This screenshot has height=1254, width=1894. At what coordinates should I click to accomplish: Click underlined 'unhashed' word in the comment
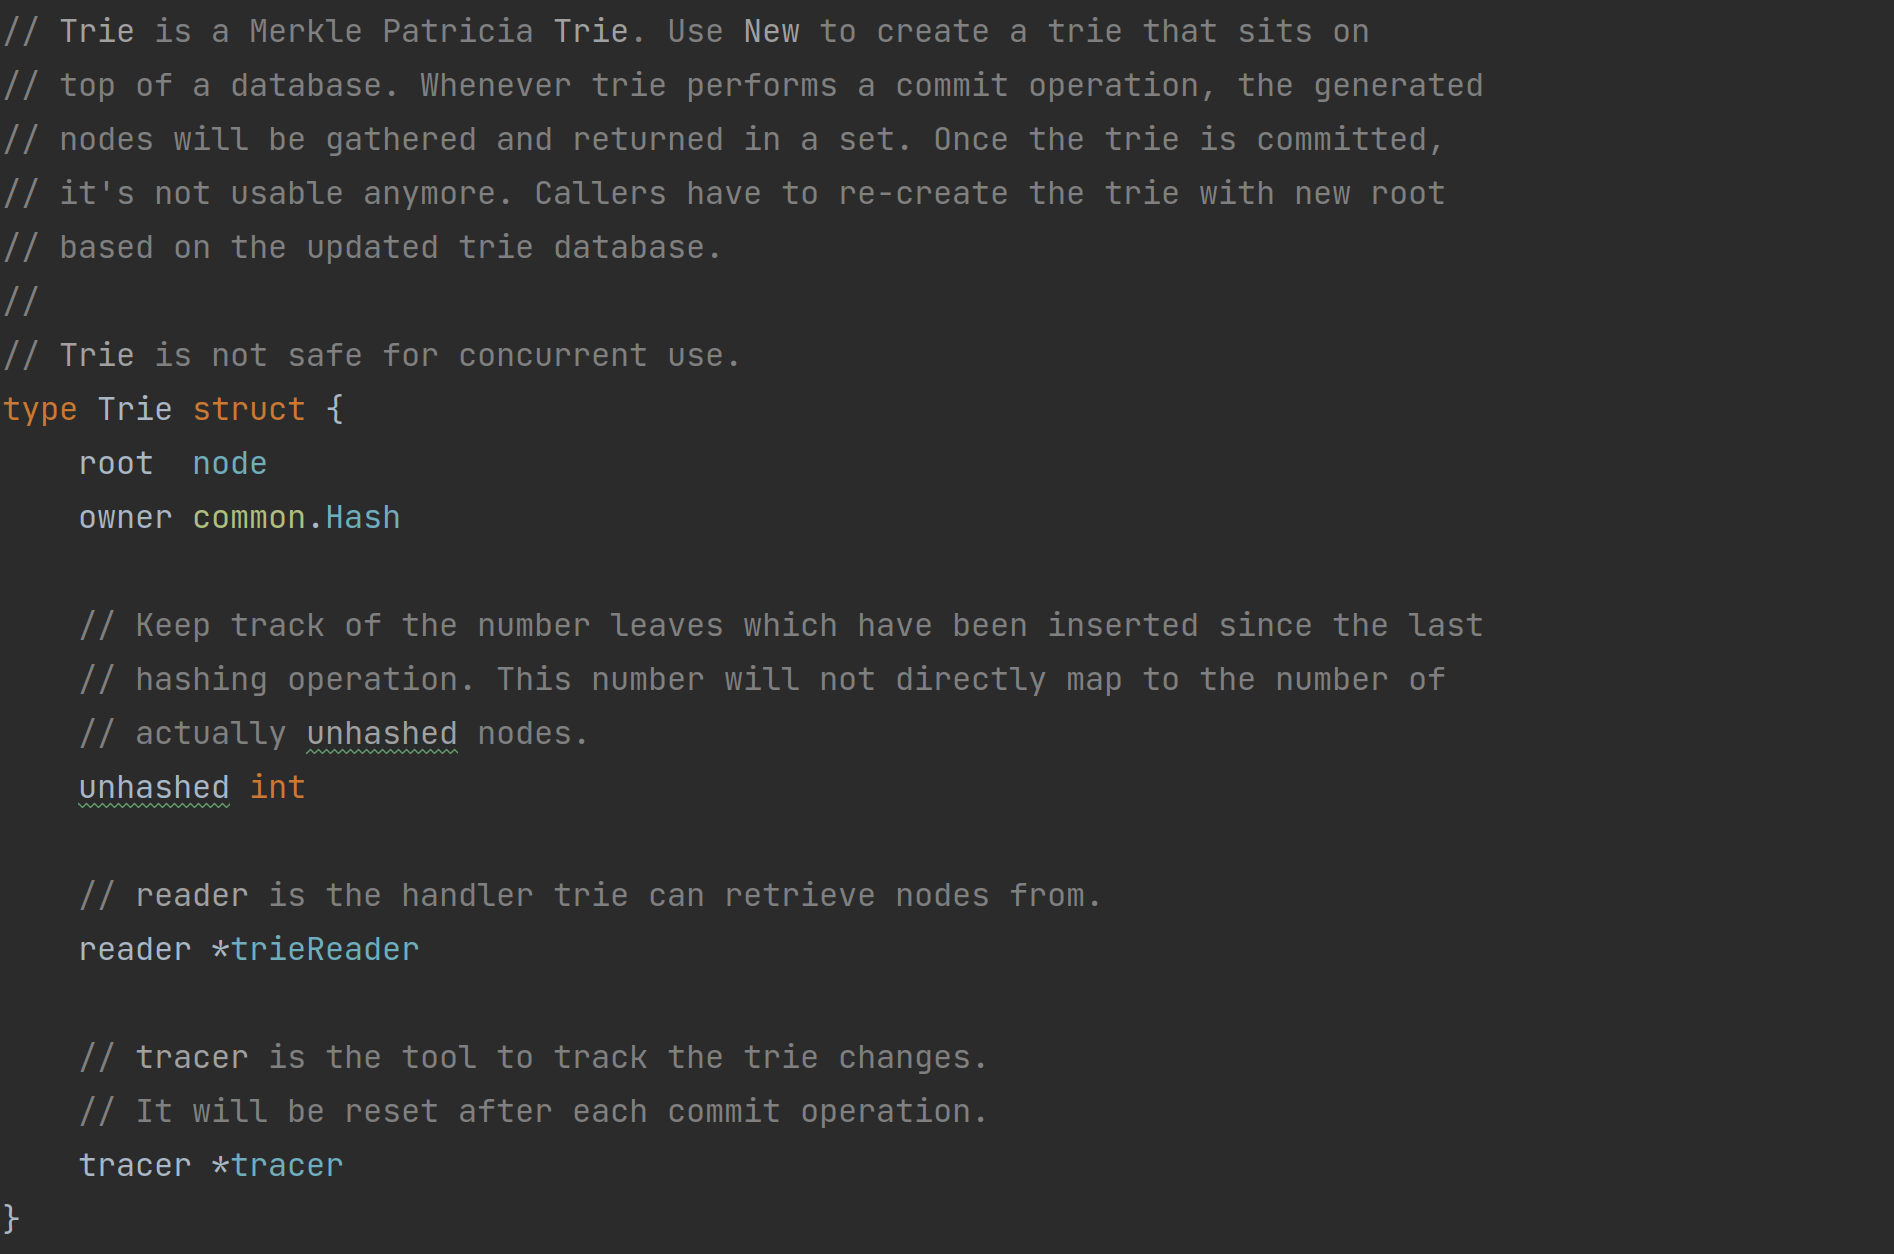click(382, 733)
